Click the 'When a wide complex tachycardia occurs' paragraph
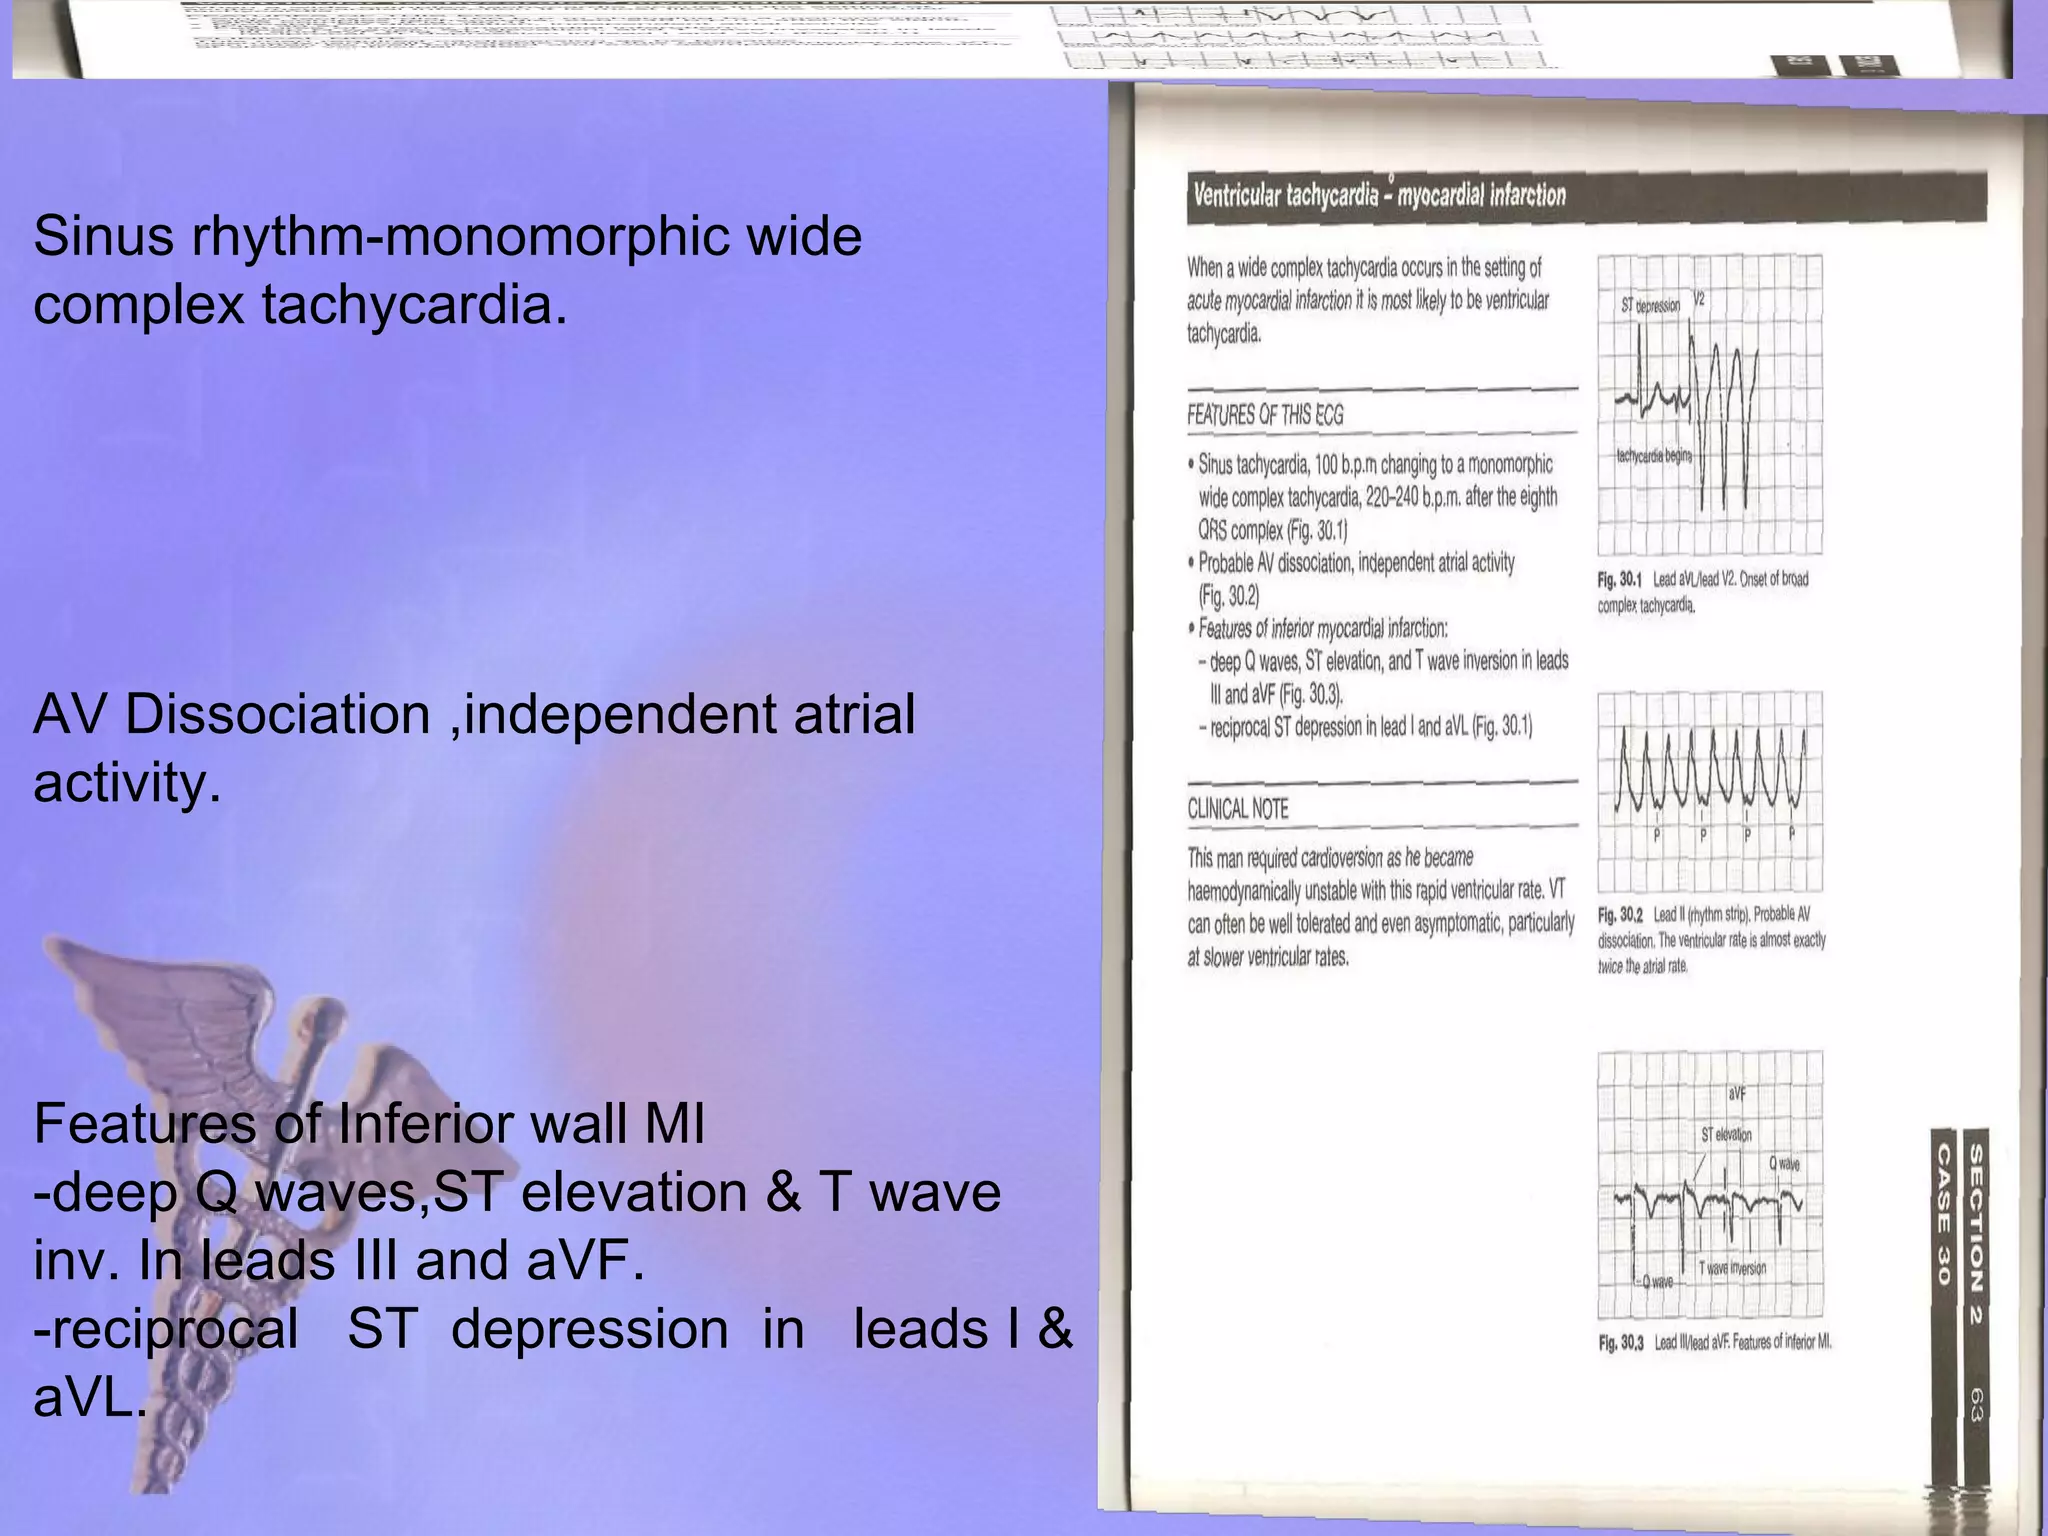Viewport: 2048px width, 1536px height. click(1368, 300)
